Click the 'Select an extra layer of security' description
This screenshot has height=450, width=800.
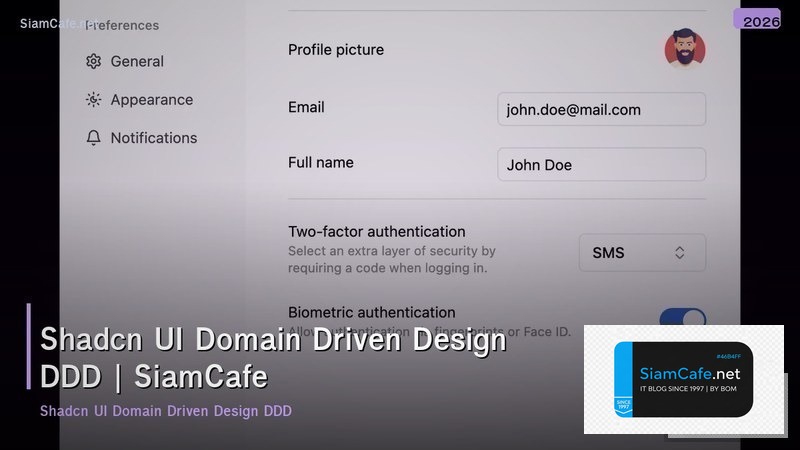click(392, 259)
